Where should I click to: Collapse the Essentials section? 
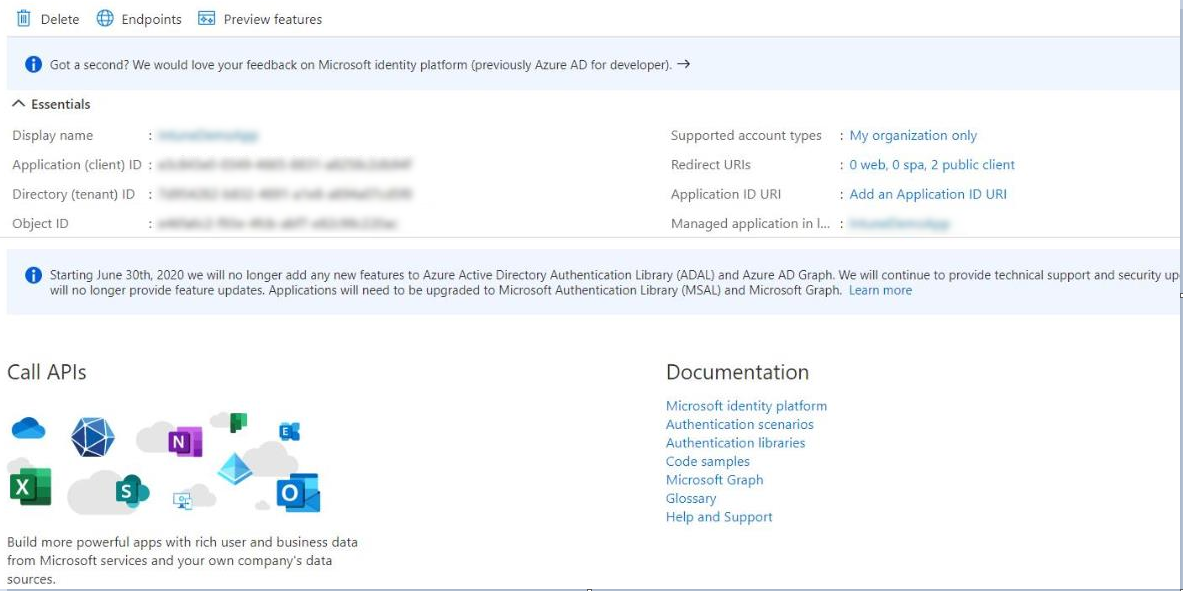click(x=19, y=104)
